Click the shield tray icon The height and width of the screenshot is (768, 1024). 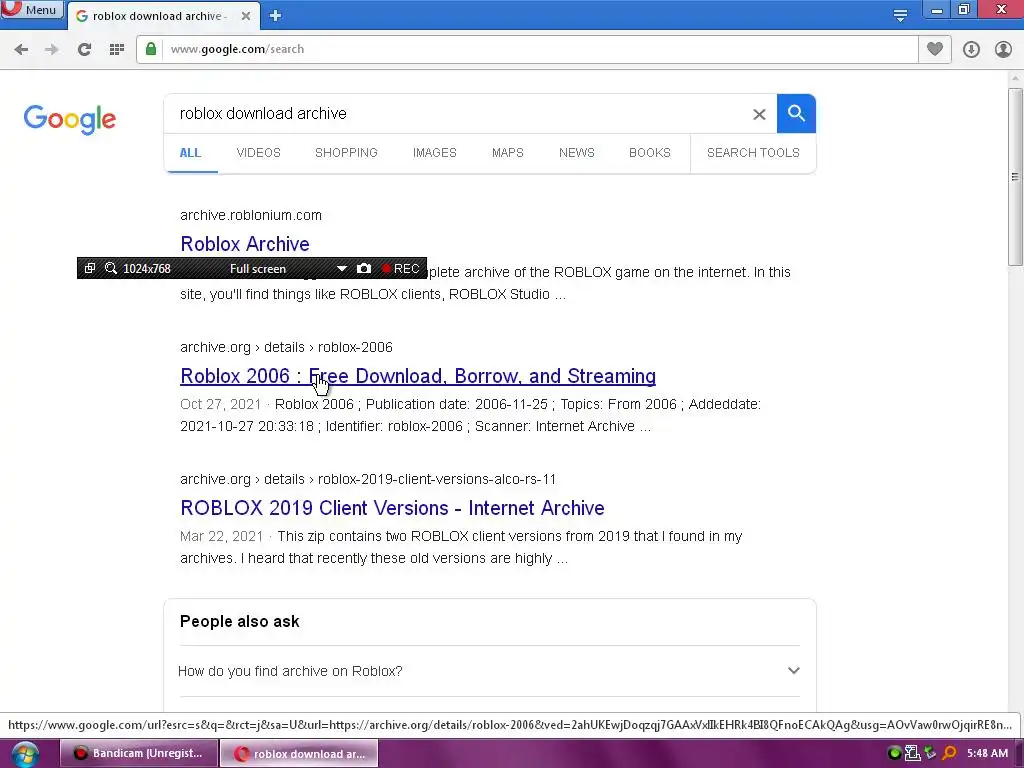(931, 753)
